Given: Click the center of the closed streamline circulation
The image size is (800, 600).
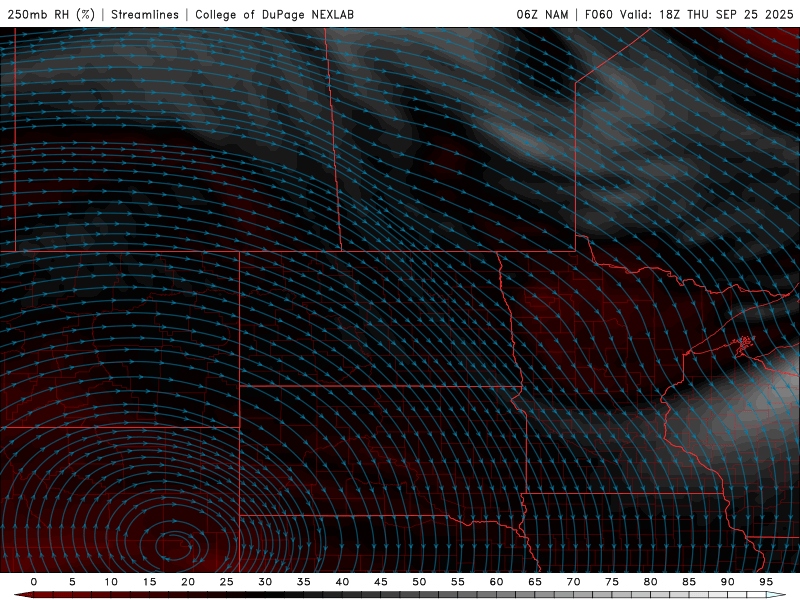Looking at the screenshot, I should pos(173,545).
